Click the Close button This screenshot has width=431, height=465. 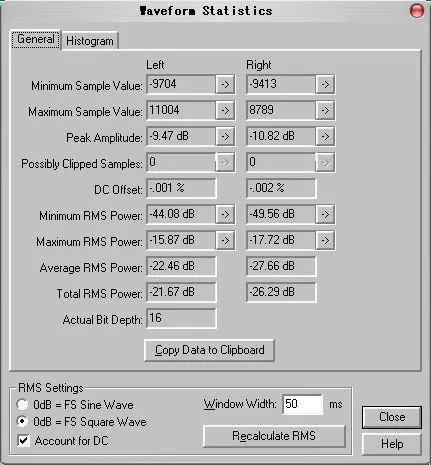(x=392, y=417)
